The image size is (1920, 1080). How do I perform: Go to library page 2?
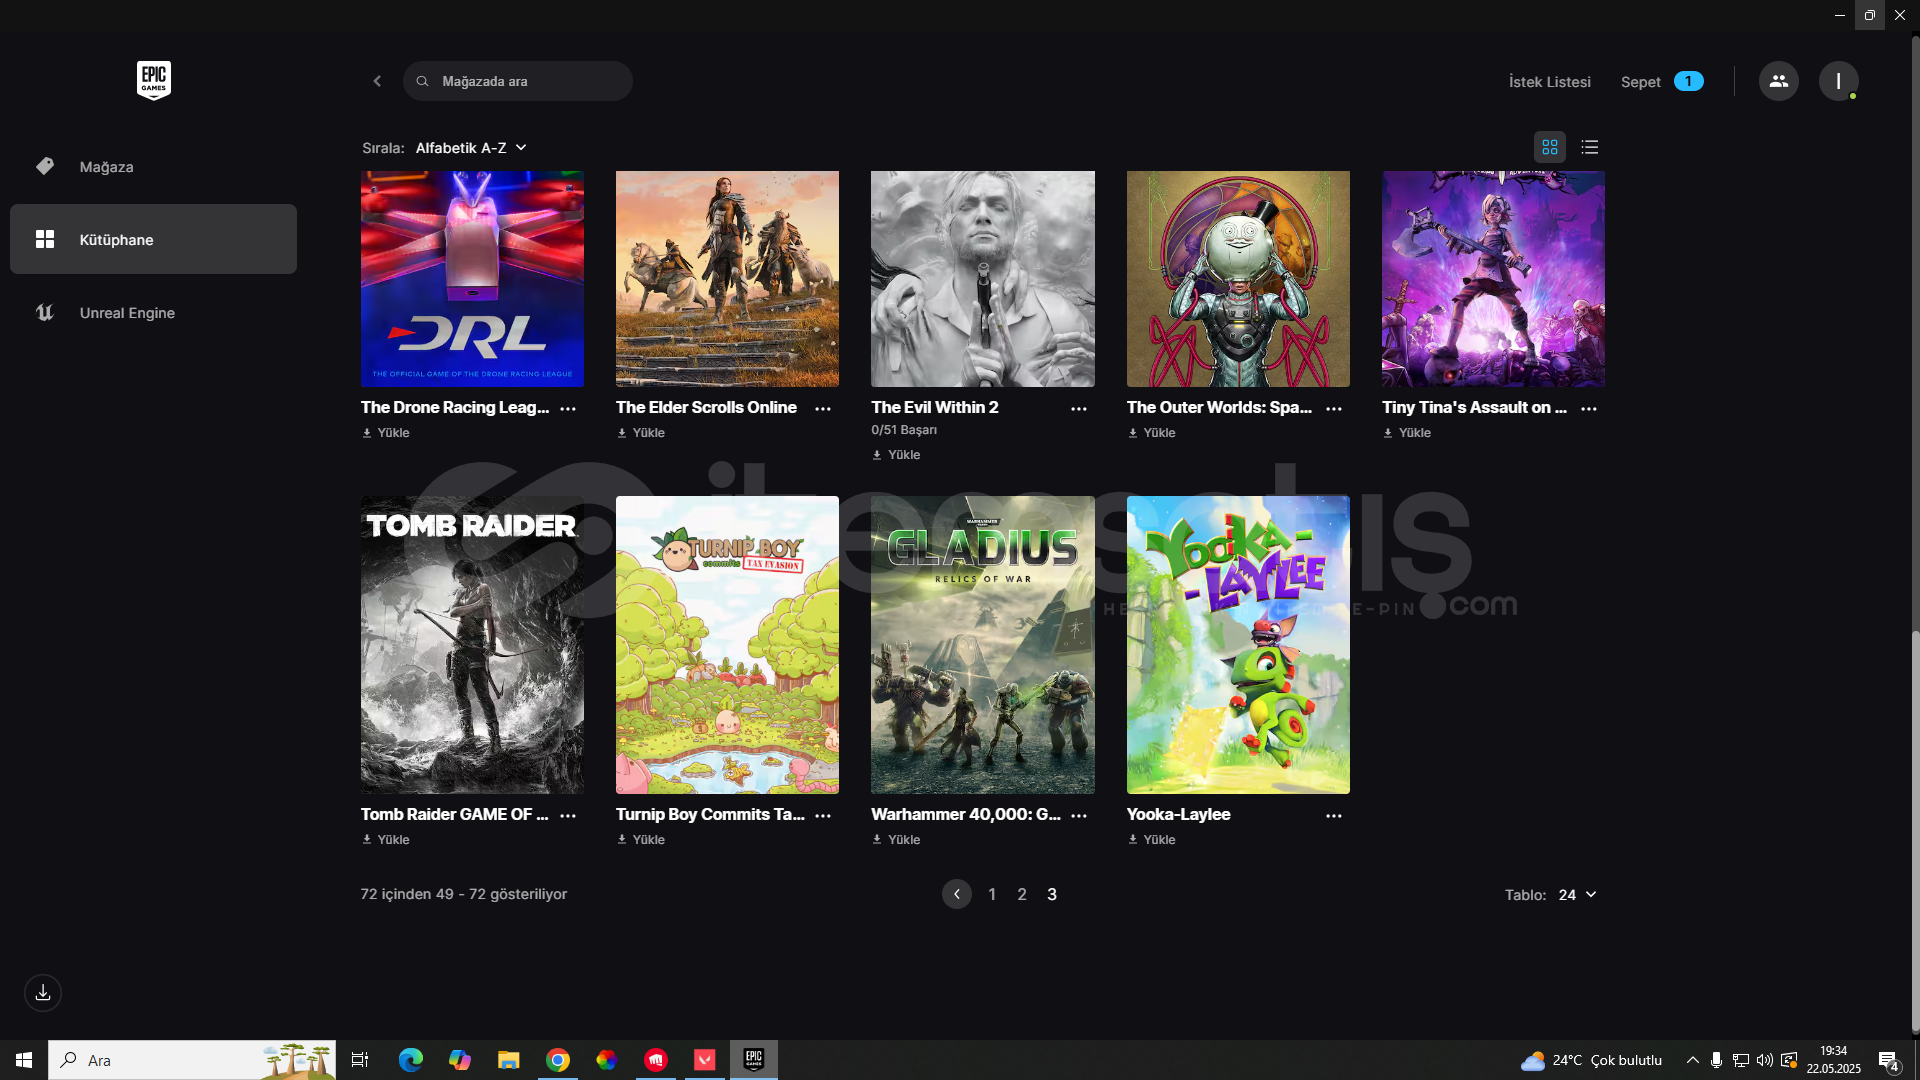[x=1022, y=894]
